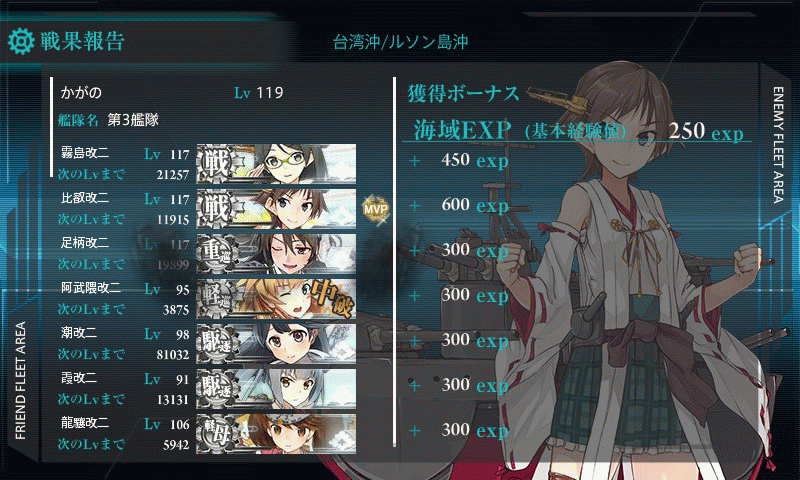Select 龍驤改二 ship banner portrait

tap(276, 433)
